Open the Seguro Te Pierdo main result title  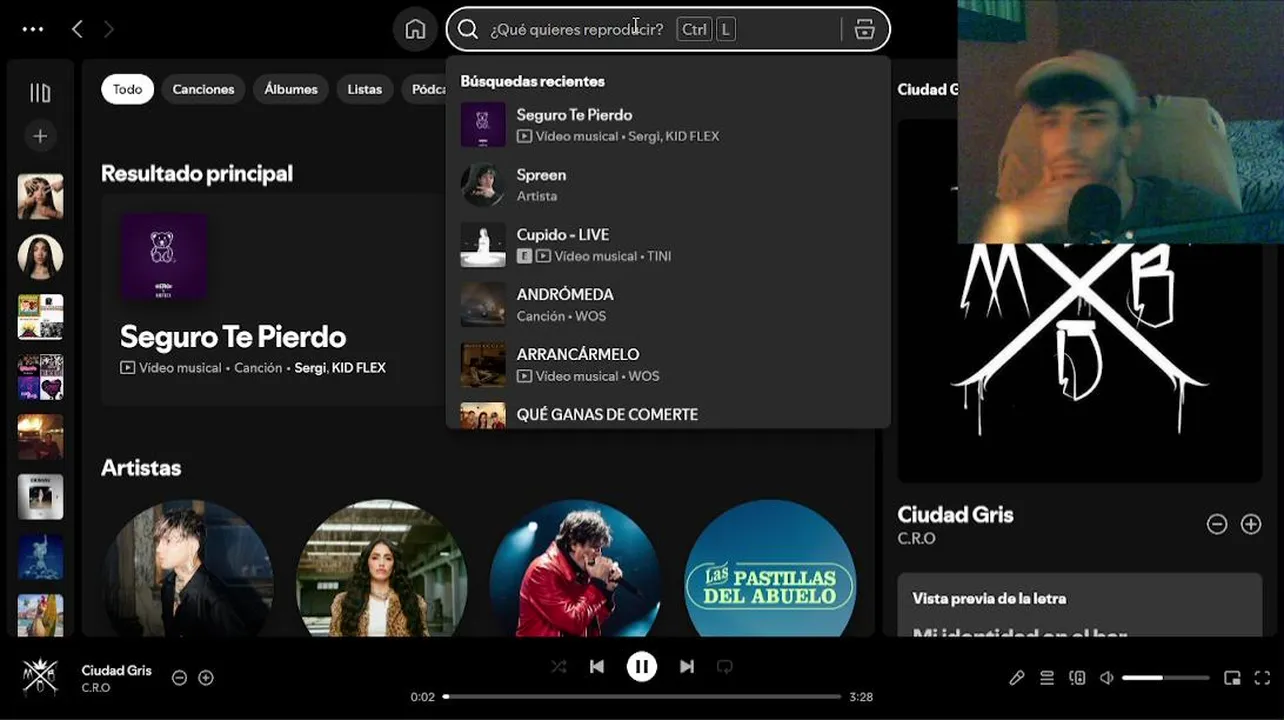tap(233, 336)
